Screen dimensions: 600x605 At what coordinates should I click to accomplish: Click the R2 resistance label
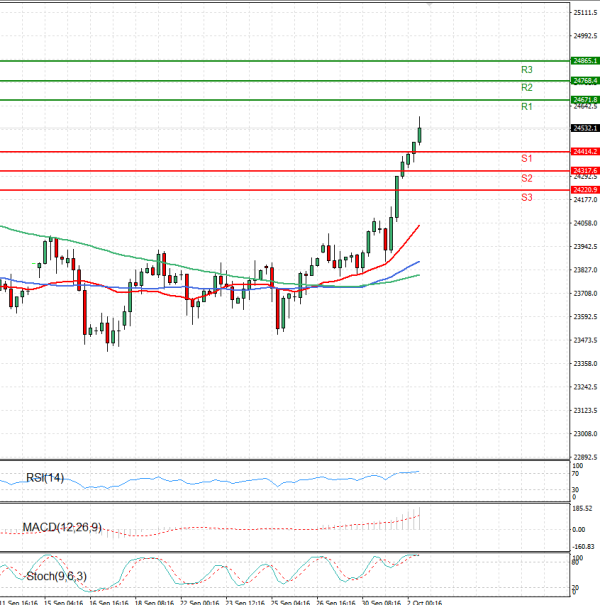(526, 88)
